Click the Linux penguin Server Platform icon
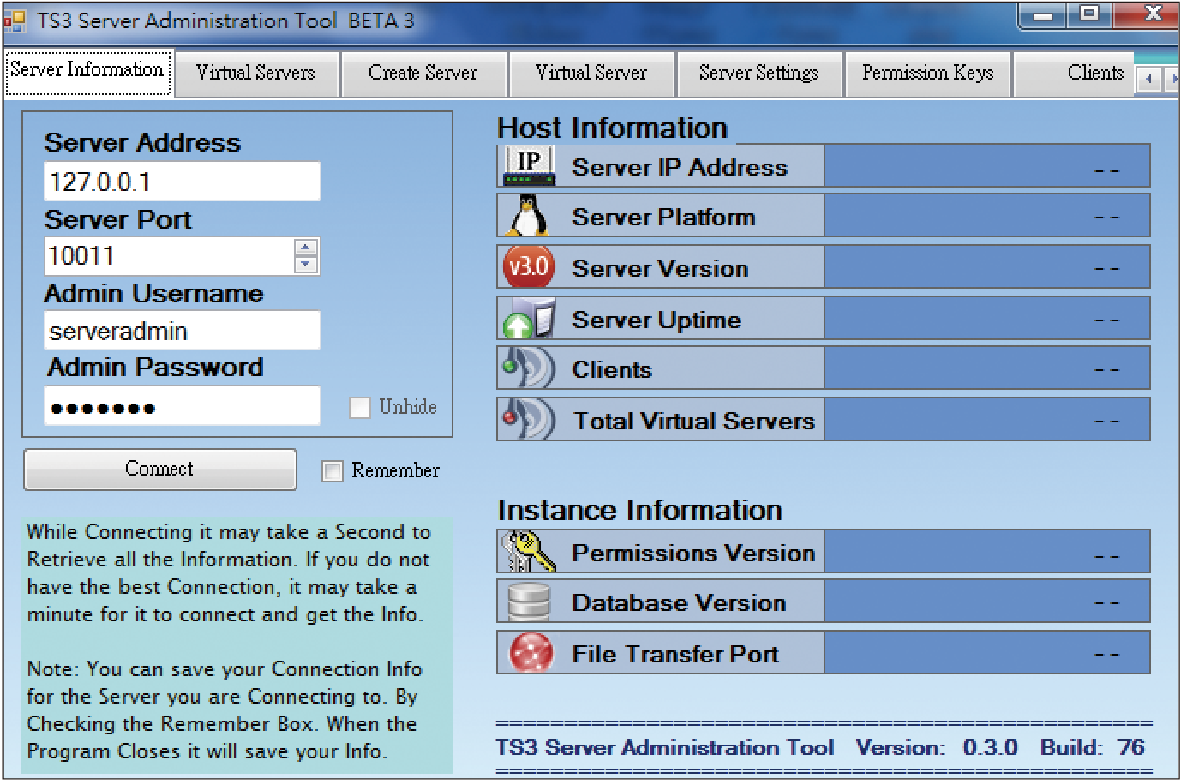The height and width of the screenshot is (783, 1183). (528, 216)
